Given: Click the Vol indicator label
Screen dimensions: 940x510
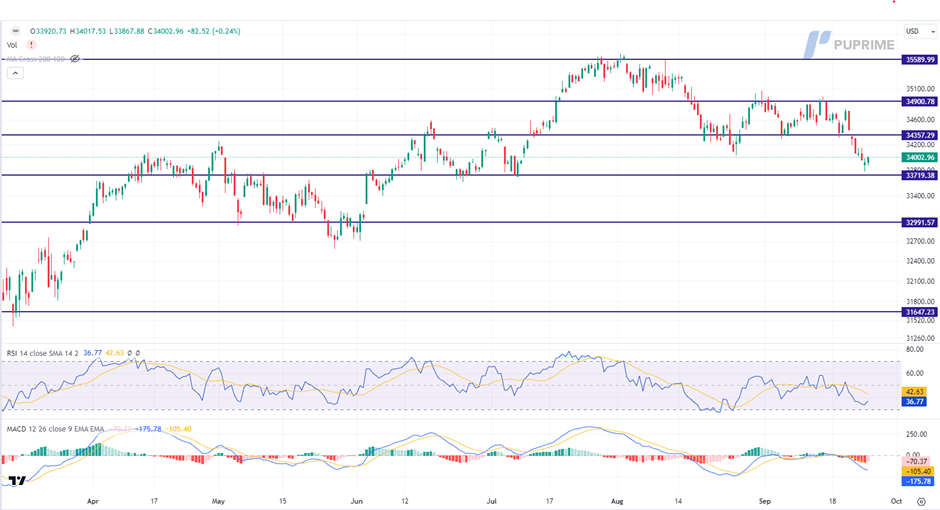Looking at the screenshot, I should point(12,45).
